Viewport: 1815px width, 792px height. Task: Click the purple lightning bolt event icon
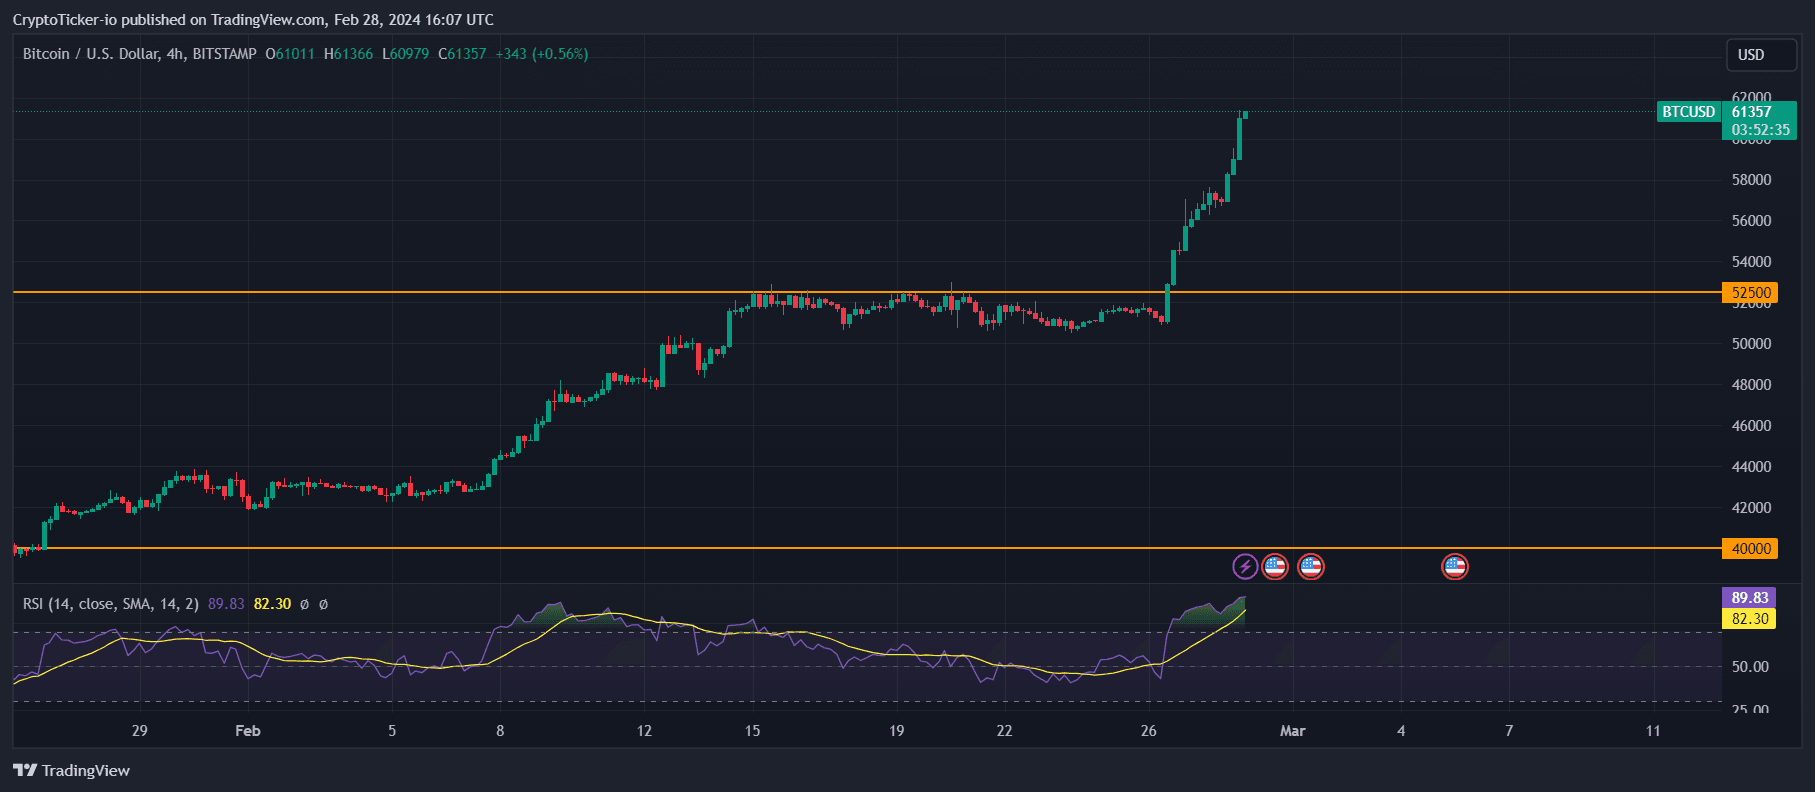click(x=1244, y=567)
